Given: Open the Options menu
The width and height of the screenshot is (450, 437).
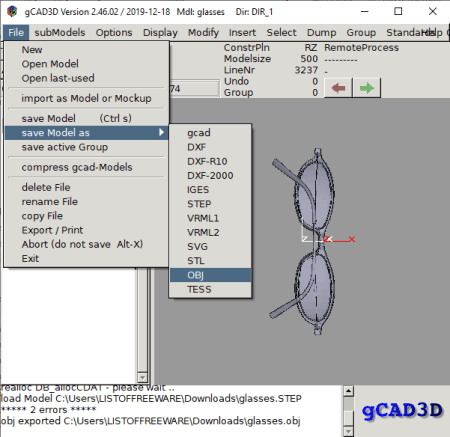Looking at the screenshot, I should [114, 33].
